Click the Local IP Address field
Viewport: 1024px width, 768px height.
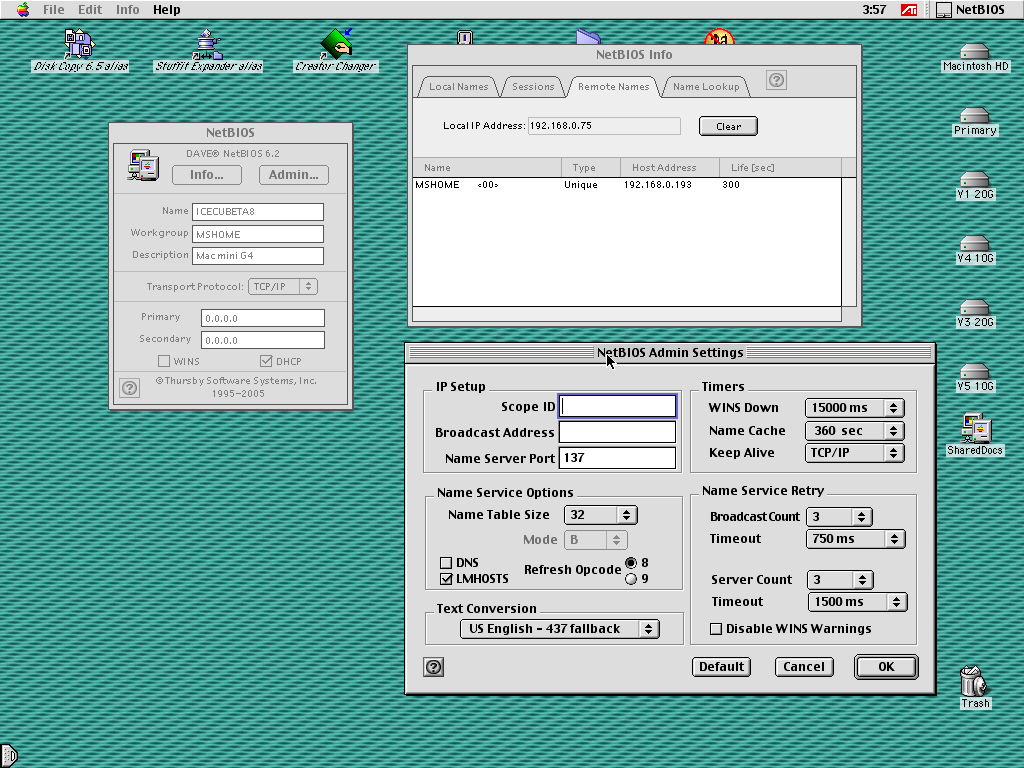pos(604,125)
